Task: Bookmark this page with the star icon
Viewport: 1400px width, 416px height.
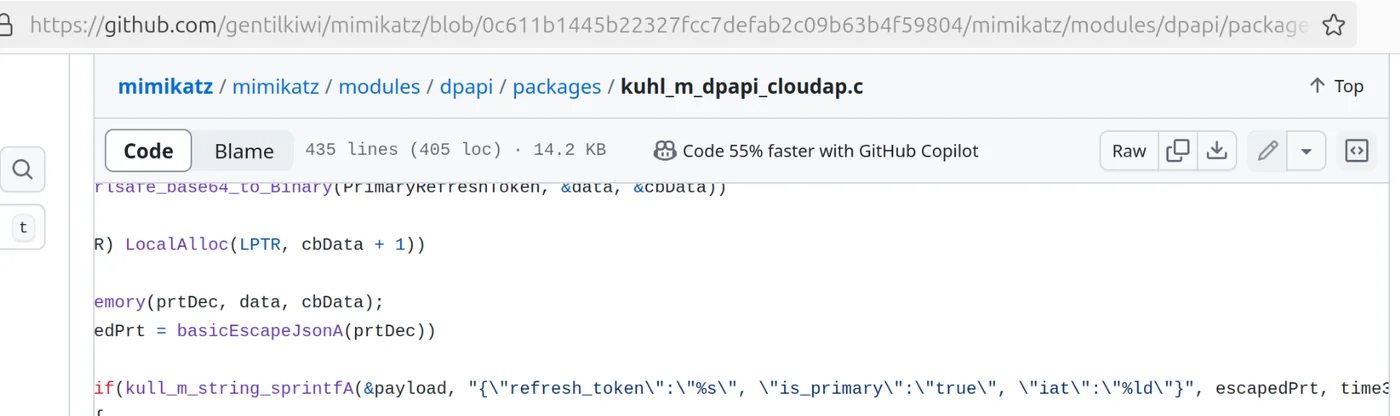Action: (x=1333, y=25)
